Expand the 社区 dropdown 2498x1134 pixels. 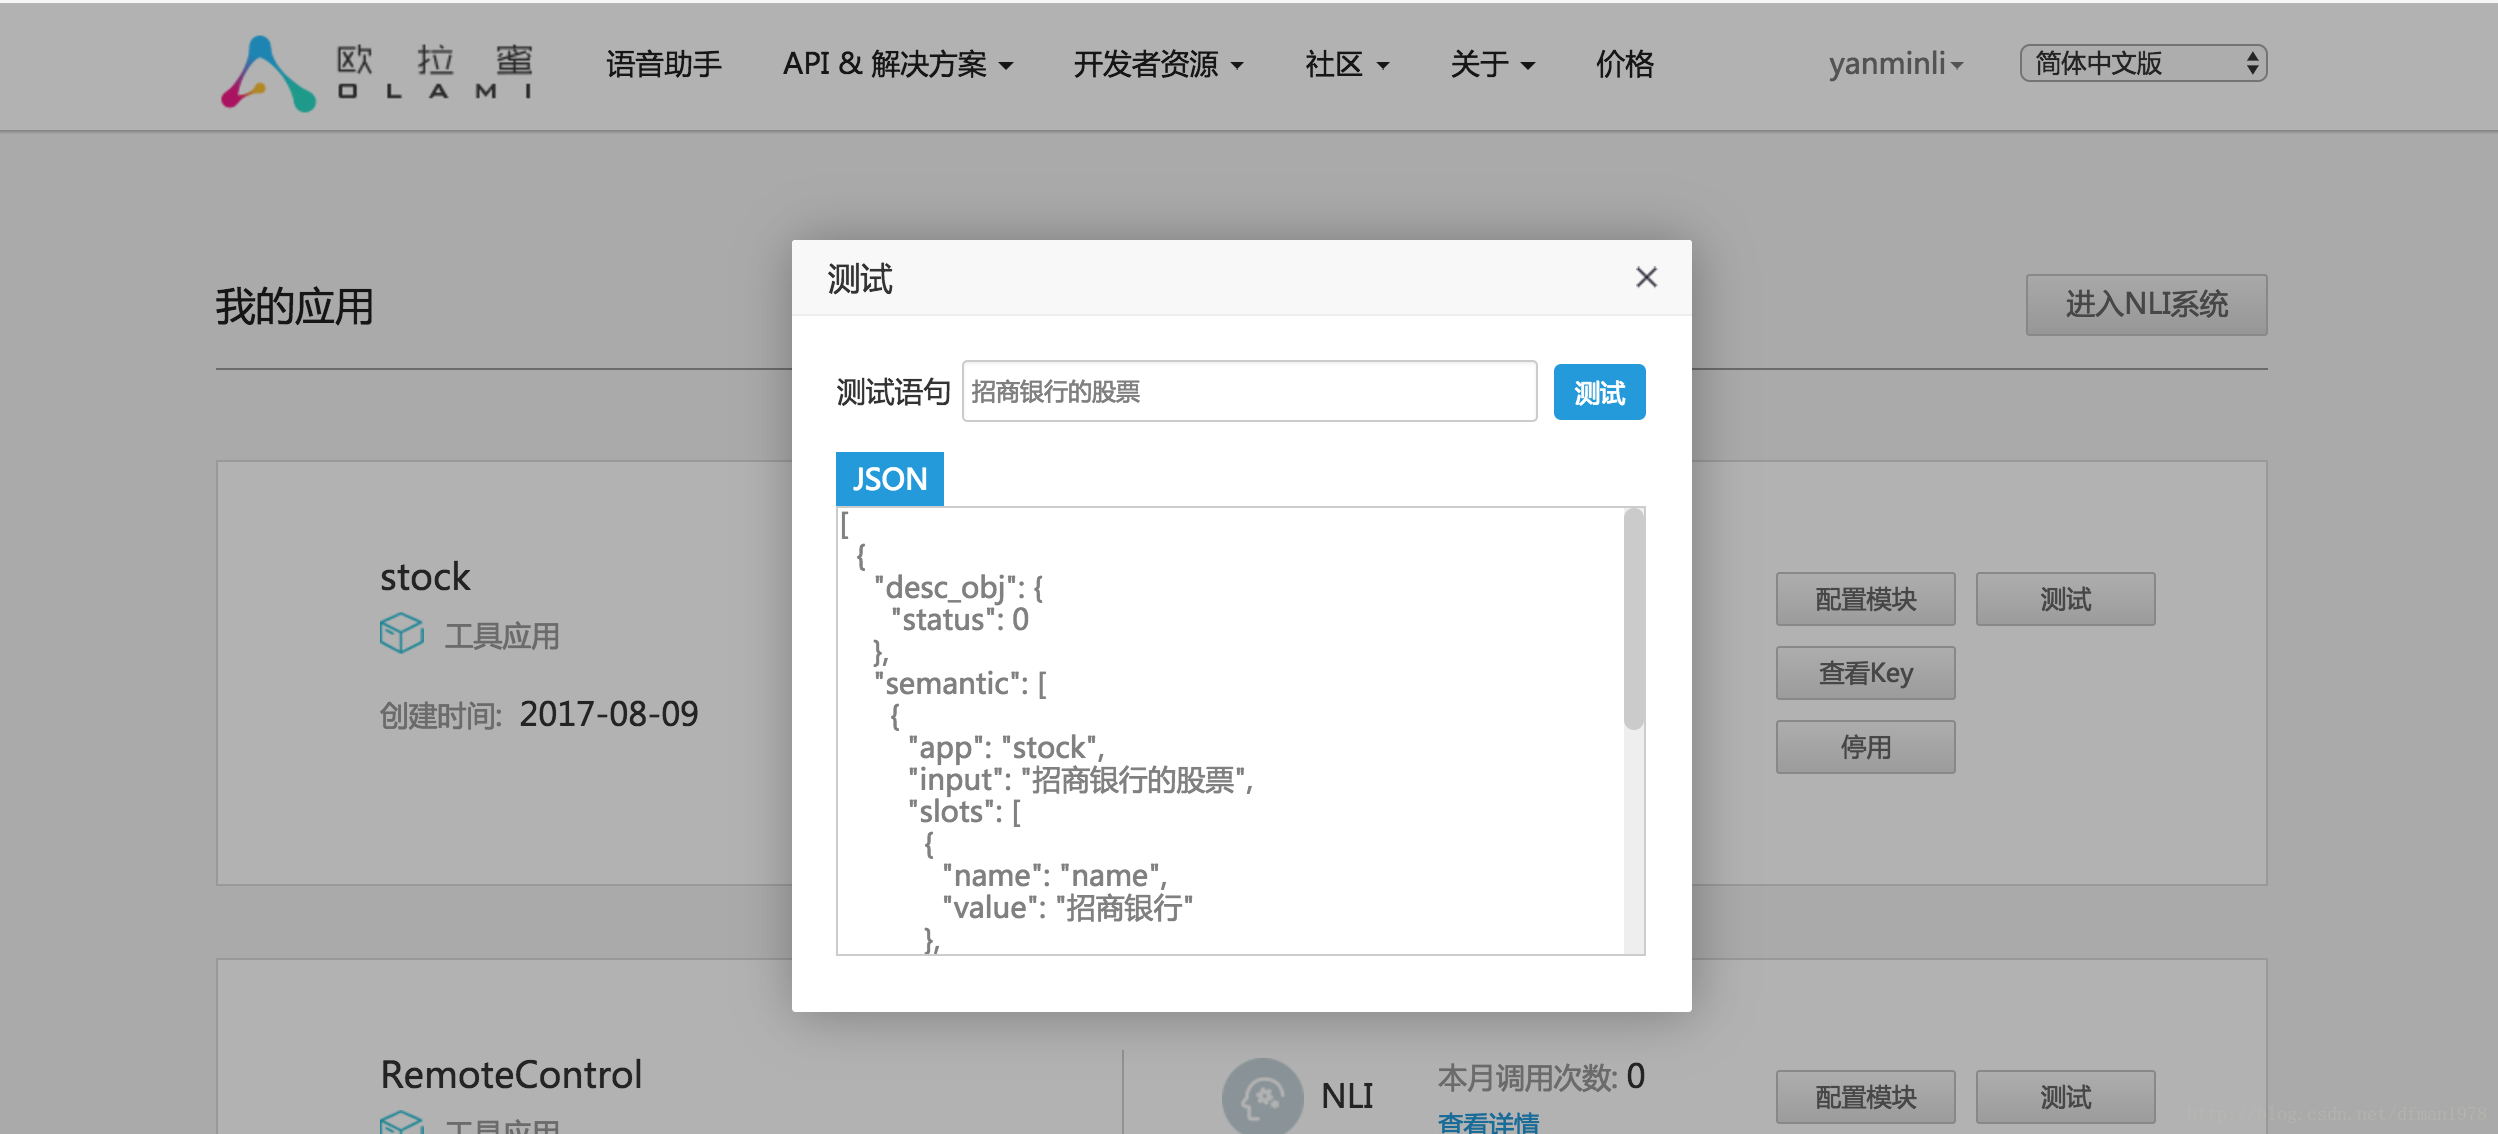(1346, 64)
